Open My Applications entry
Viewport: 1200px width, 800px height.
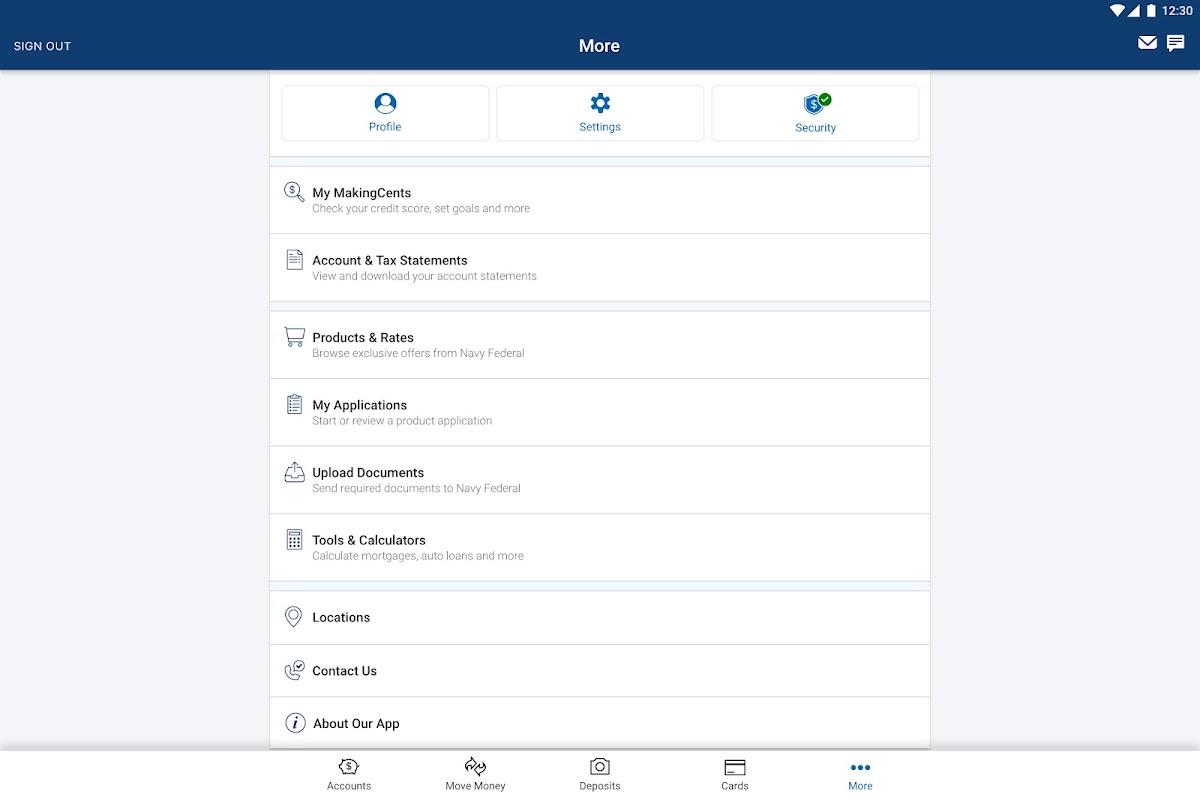coord(600,412)
